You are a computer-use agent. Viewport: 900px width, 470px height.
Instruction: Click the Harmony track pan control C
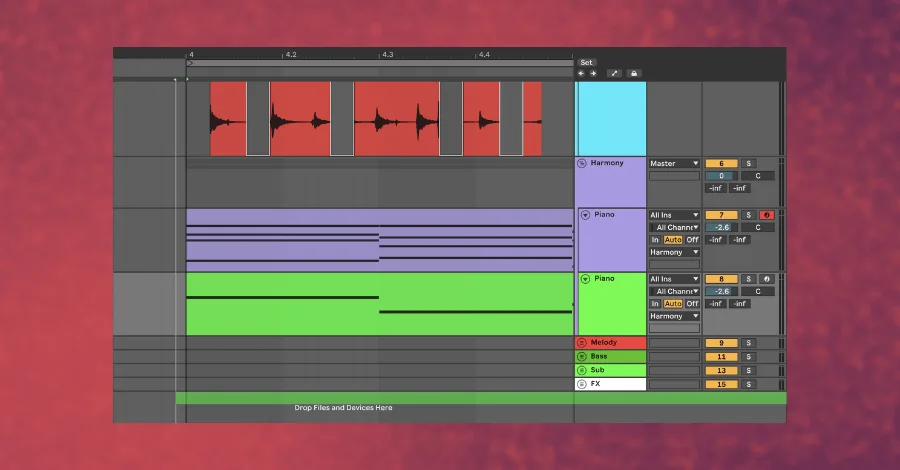758,176
